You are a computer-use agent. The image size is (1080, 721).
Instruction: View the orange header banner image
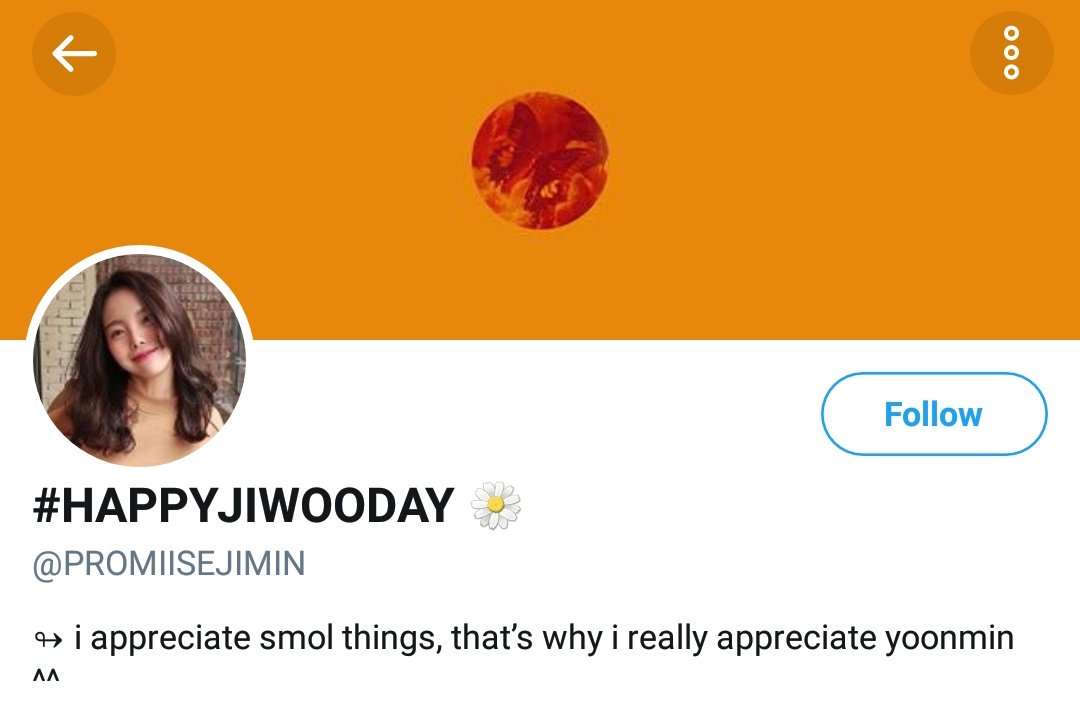tap(540, 170)
